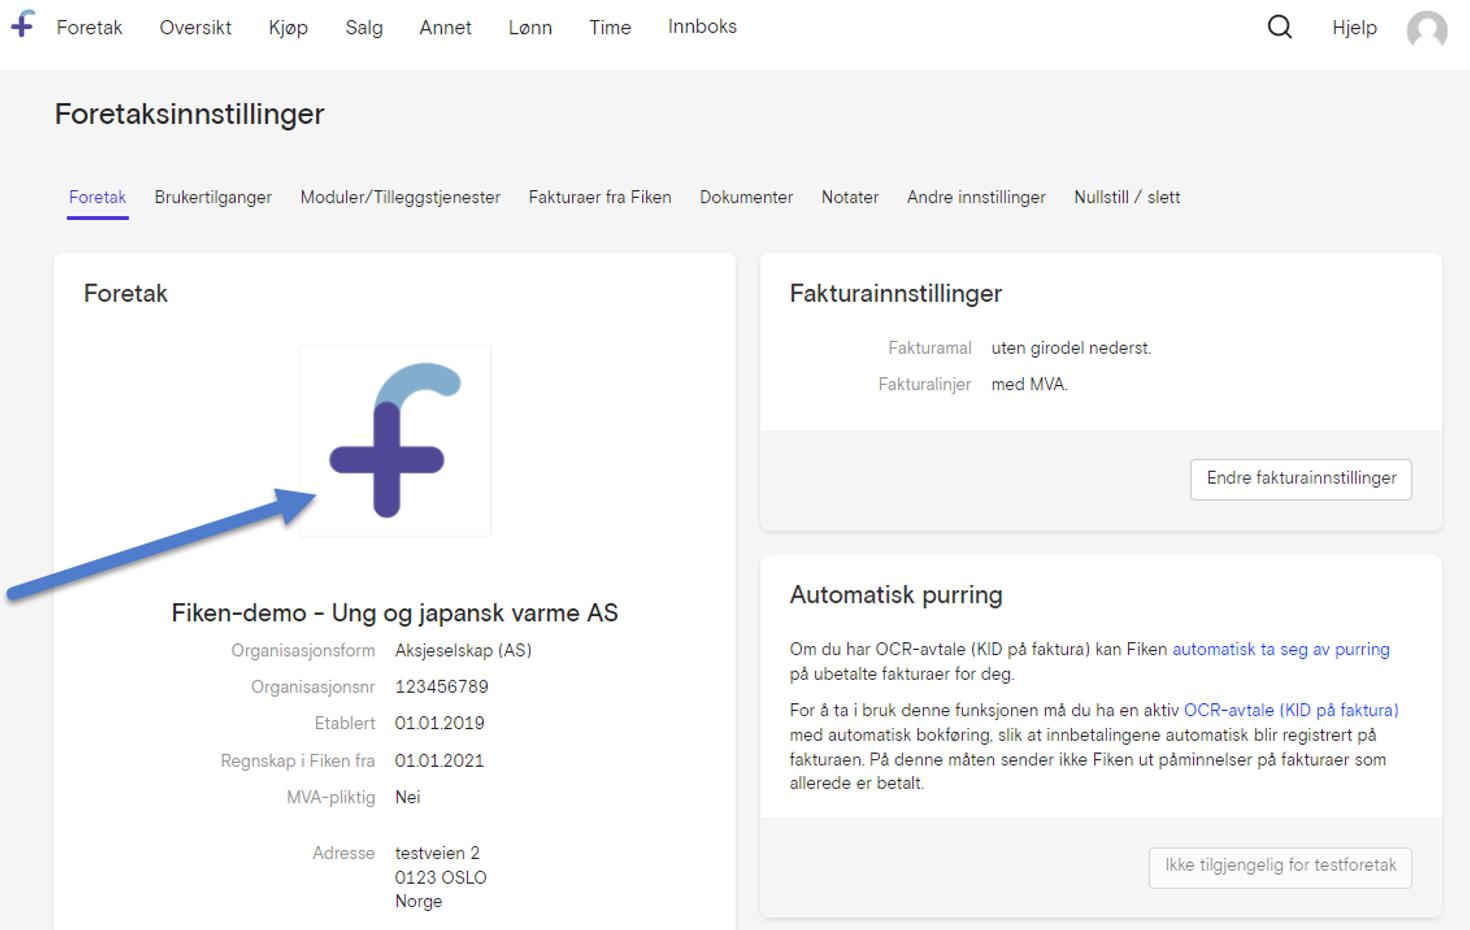Screen dimensions: 1470x930
Task: Switch to the Dokumenter tab
Action: 746,197
